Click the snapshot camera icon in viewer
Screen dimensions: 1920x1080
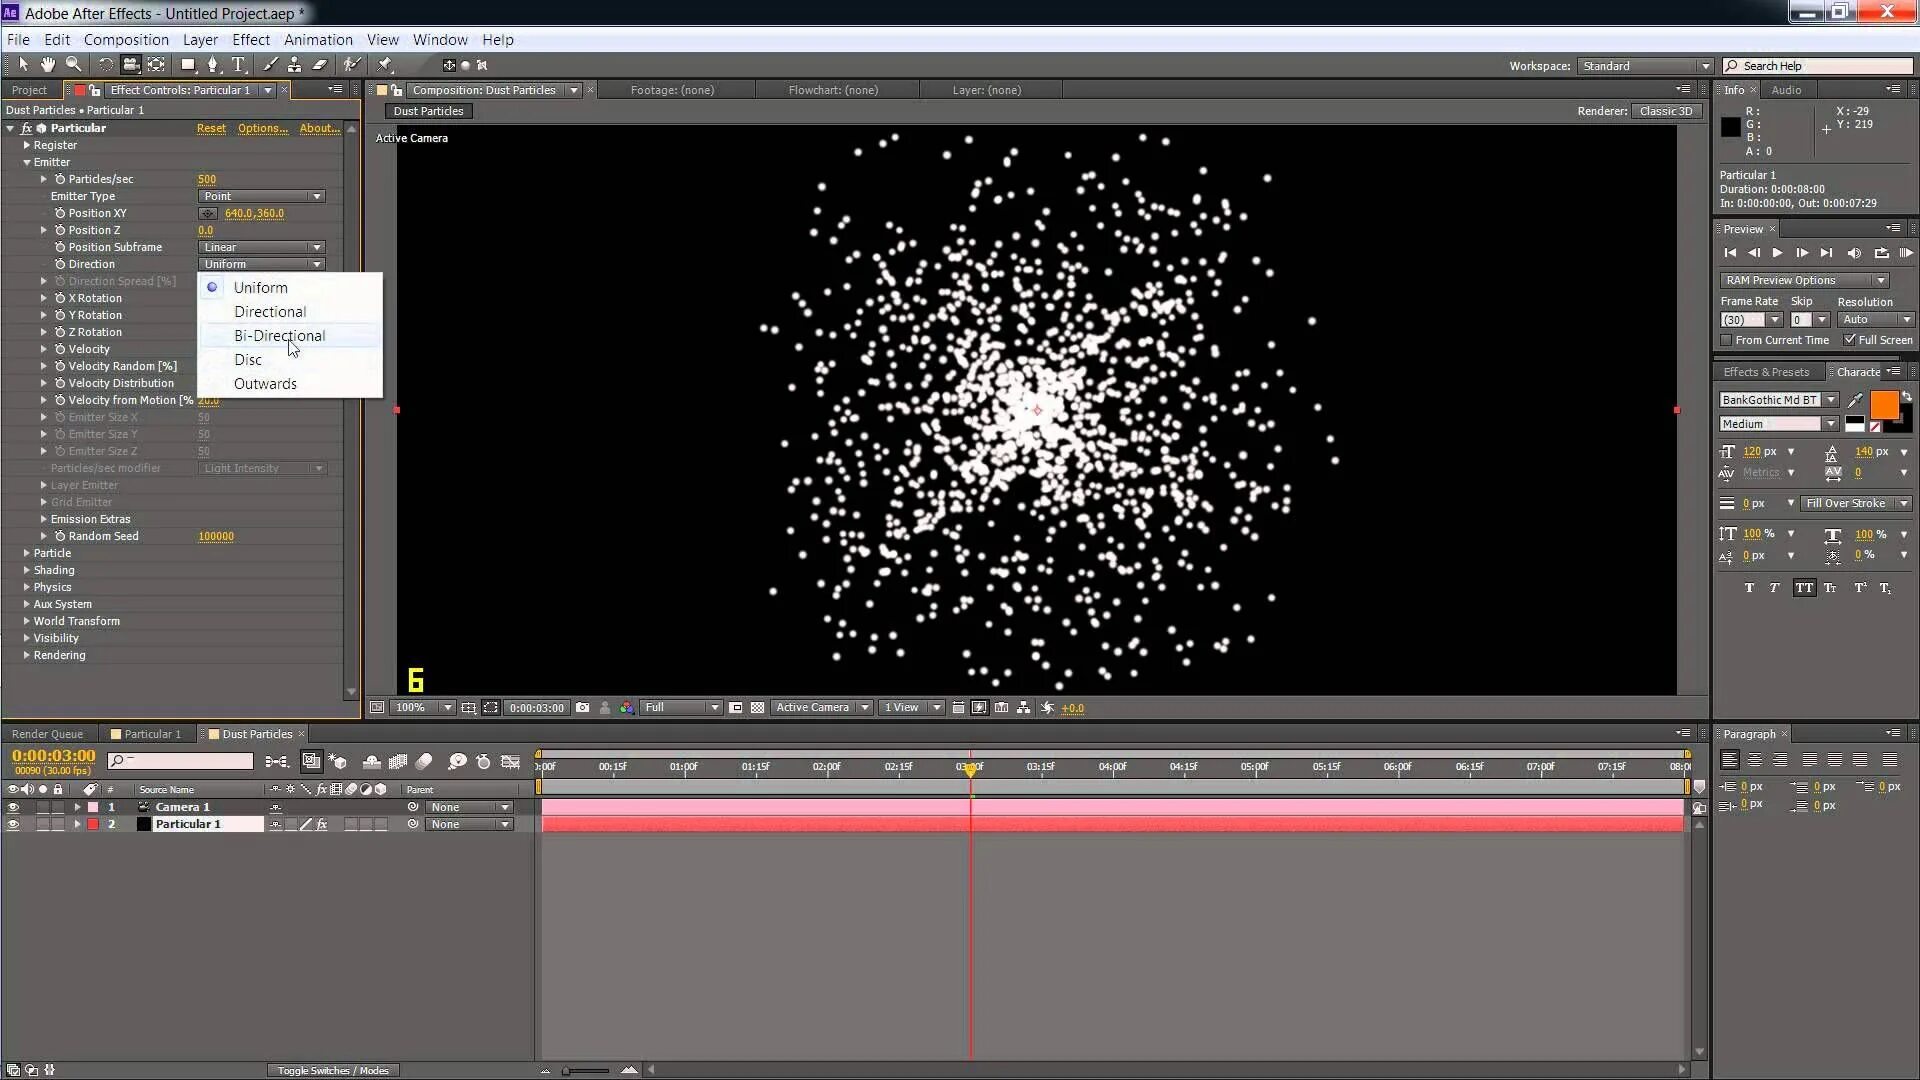(582, 707)
